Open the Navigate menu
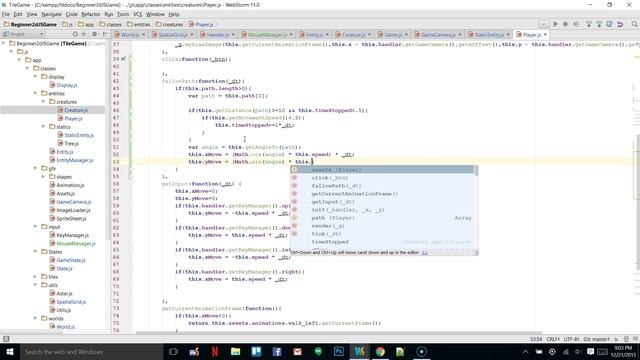Viewport: 640px width, 360px height. pyautogui.click(x=51, y=14)
